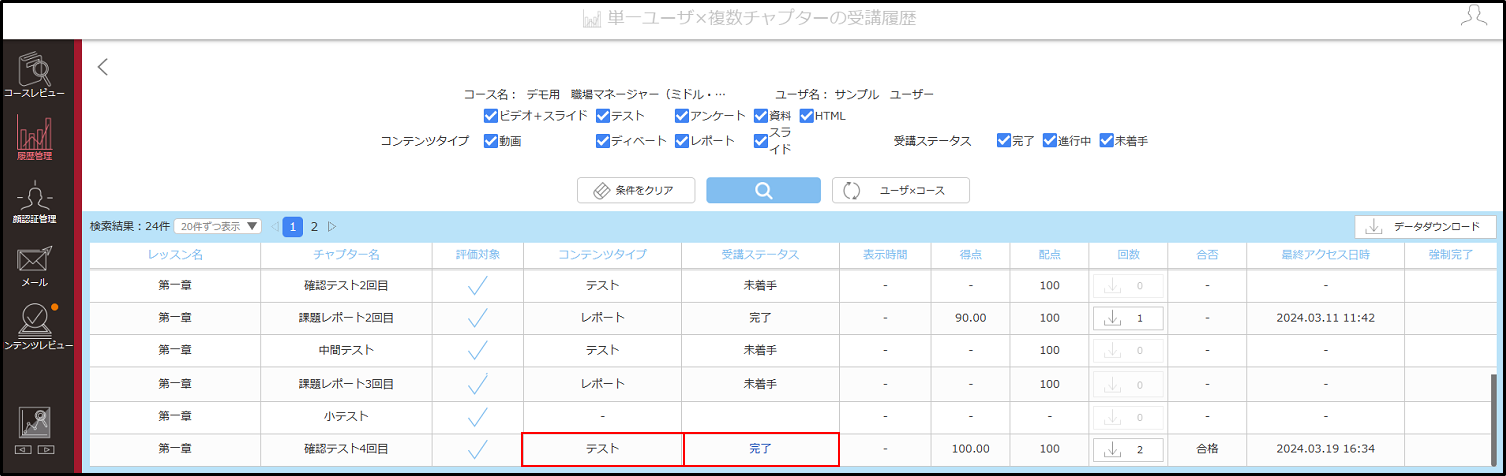Toggle レポート content type checkbox
This screenshot has height=476, width=1506.
(682, 141)
